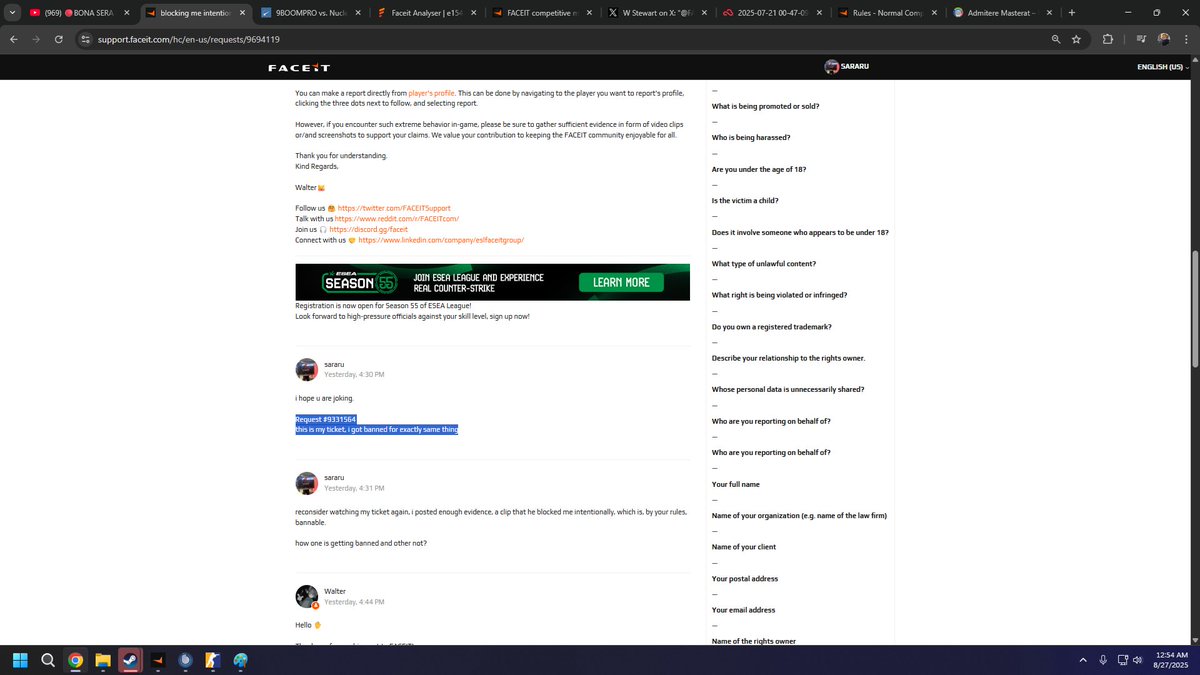This screenshot has width=1200, height=675.
Task: Open the ENGLISH (US) language dropdown
Action: 1163,67
